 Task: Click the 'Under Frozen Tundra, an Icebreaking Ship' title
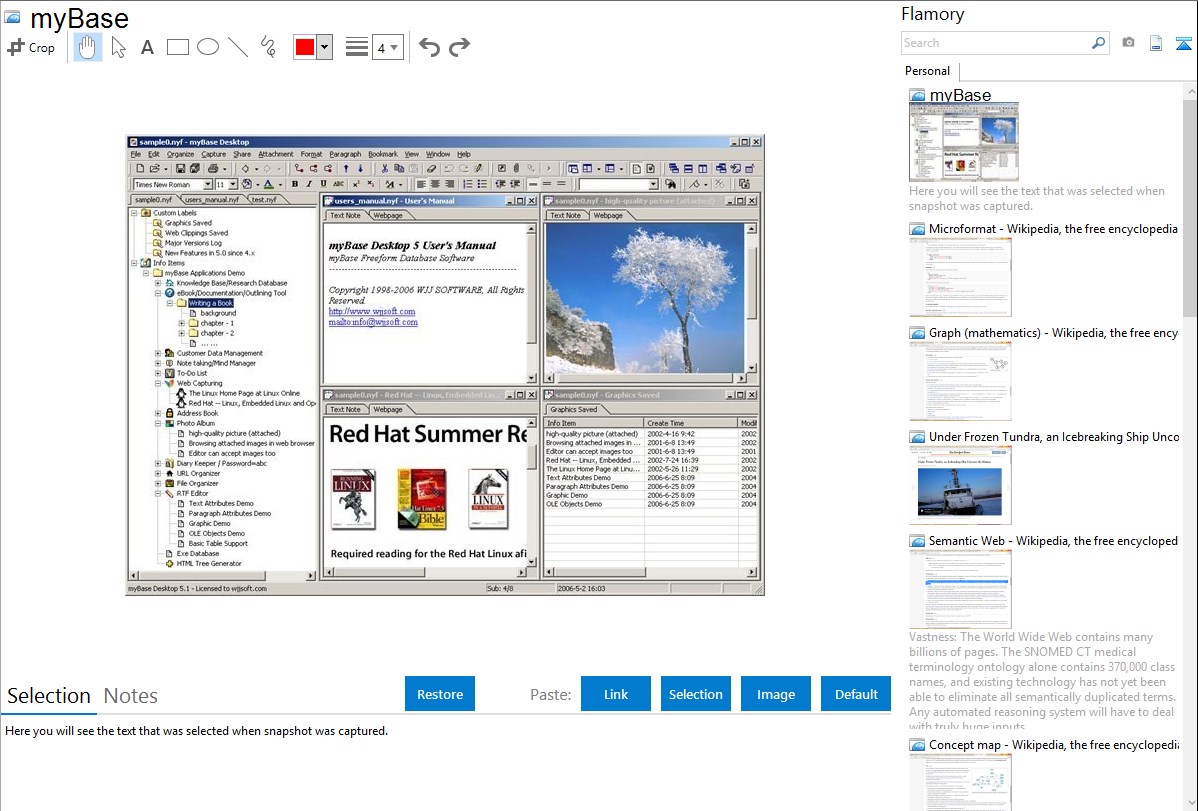[x=1054, y=436]
